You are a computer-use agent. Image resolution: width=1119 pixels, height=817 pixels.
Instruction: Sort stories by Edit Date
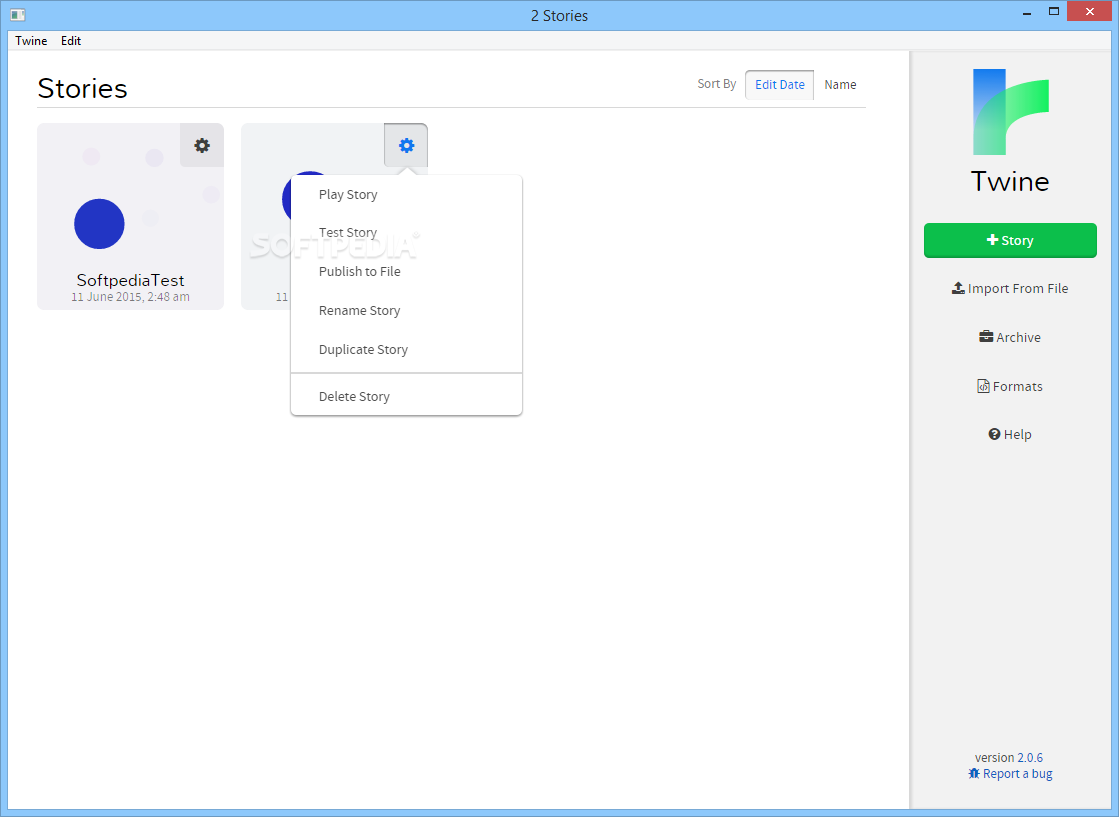[779, 85]
